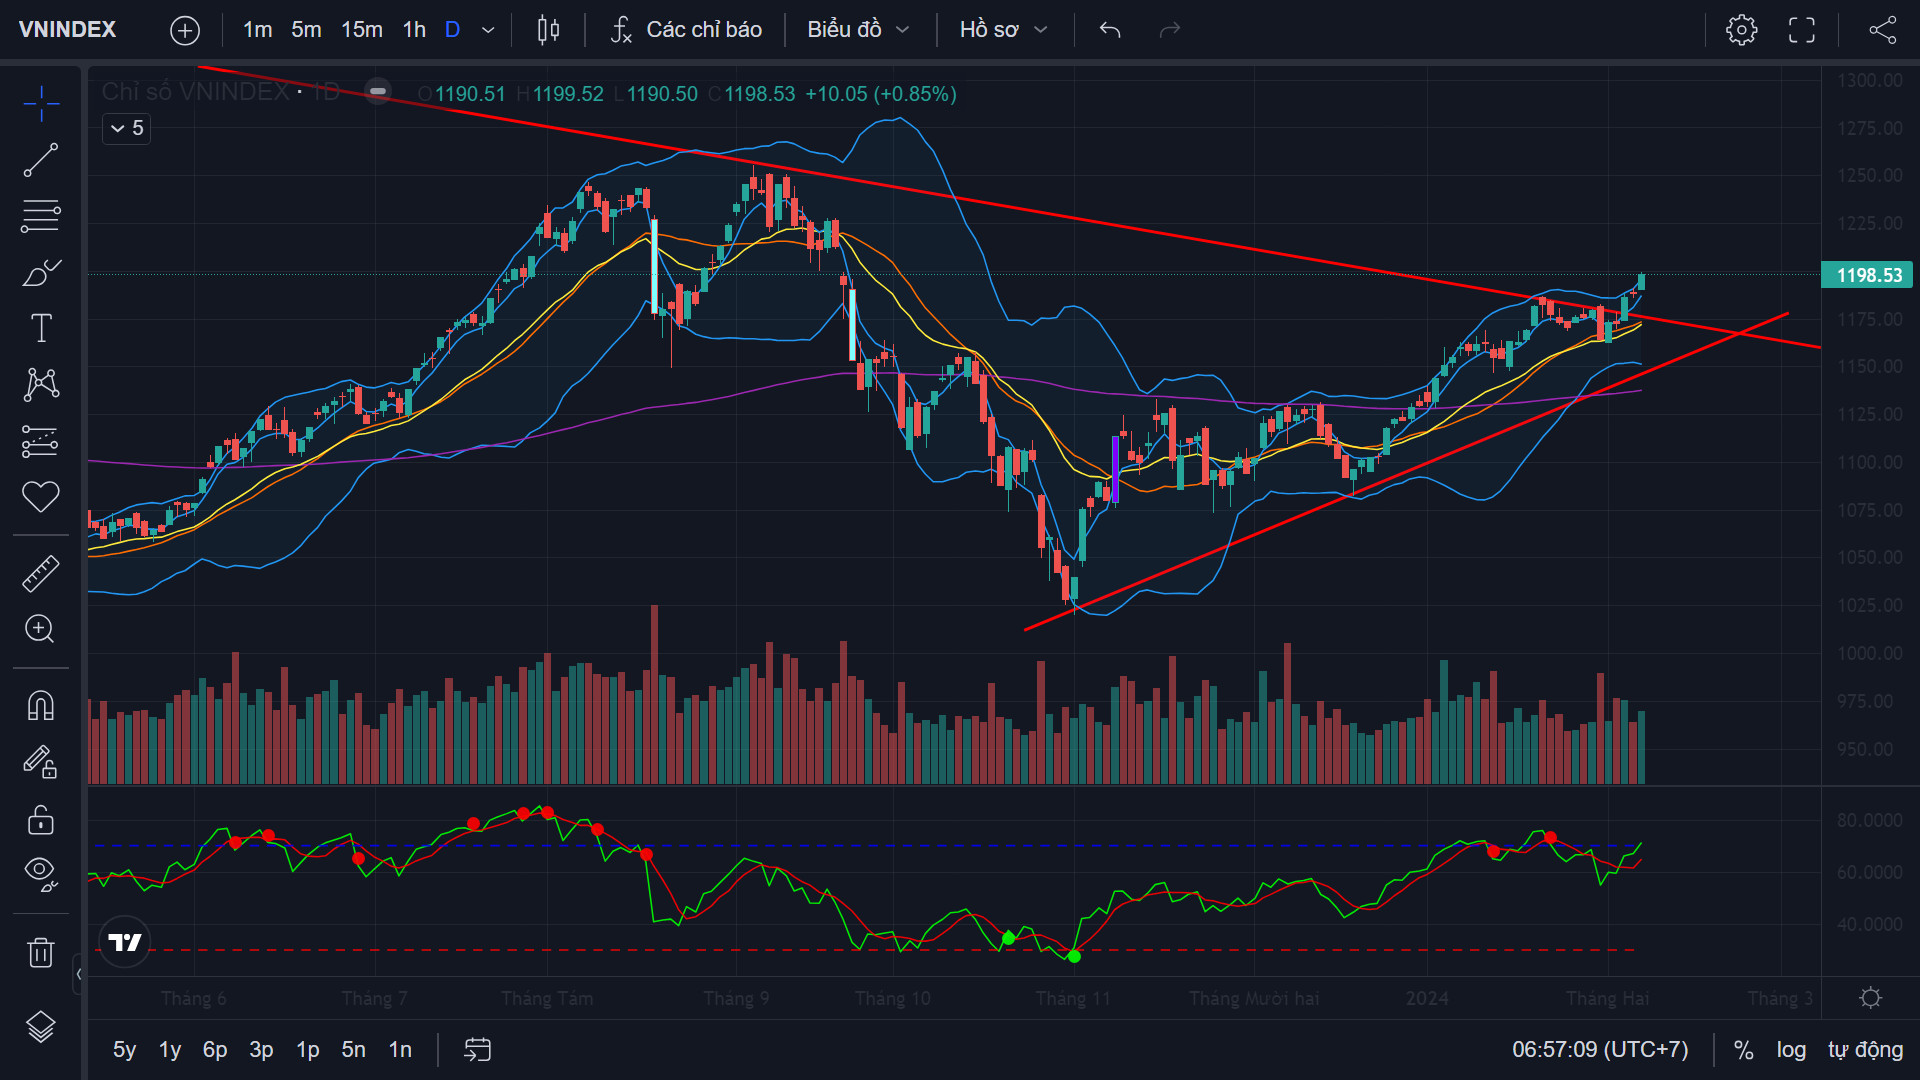
Task: Open the forecasting and measurement tools
Action: click(41, 441)
